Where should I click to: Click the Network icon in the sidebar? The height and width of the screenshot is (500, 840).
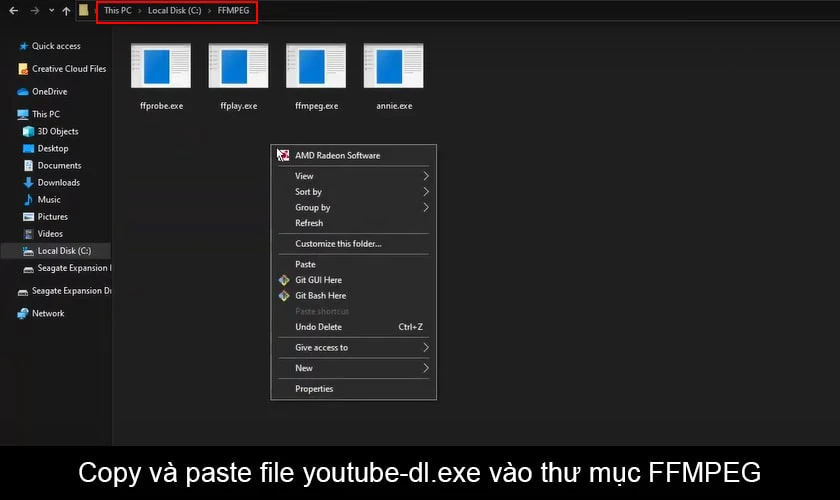[x=22, y=314]
